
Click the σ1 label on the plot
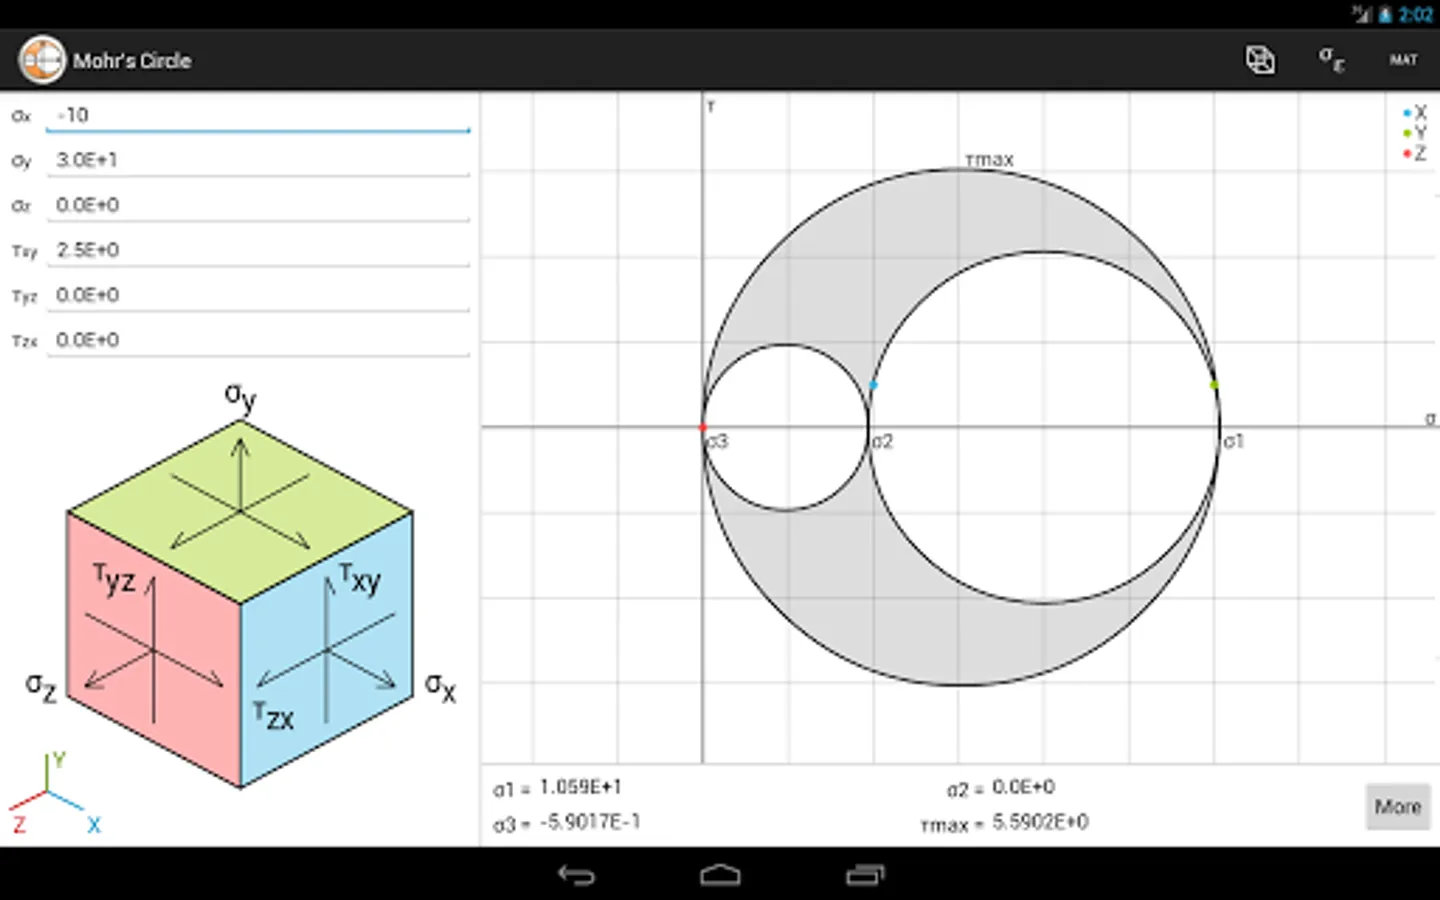(1234, 441)
